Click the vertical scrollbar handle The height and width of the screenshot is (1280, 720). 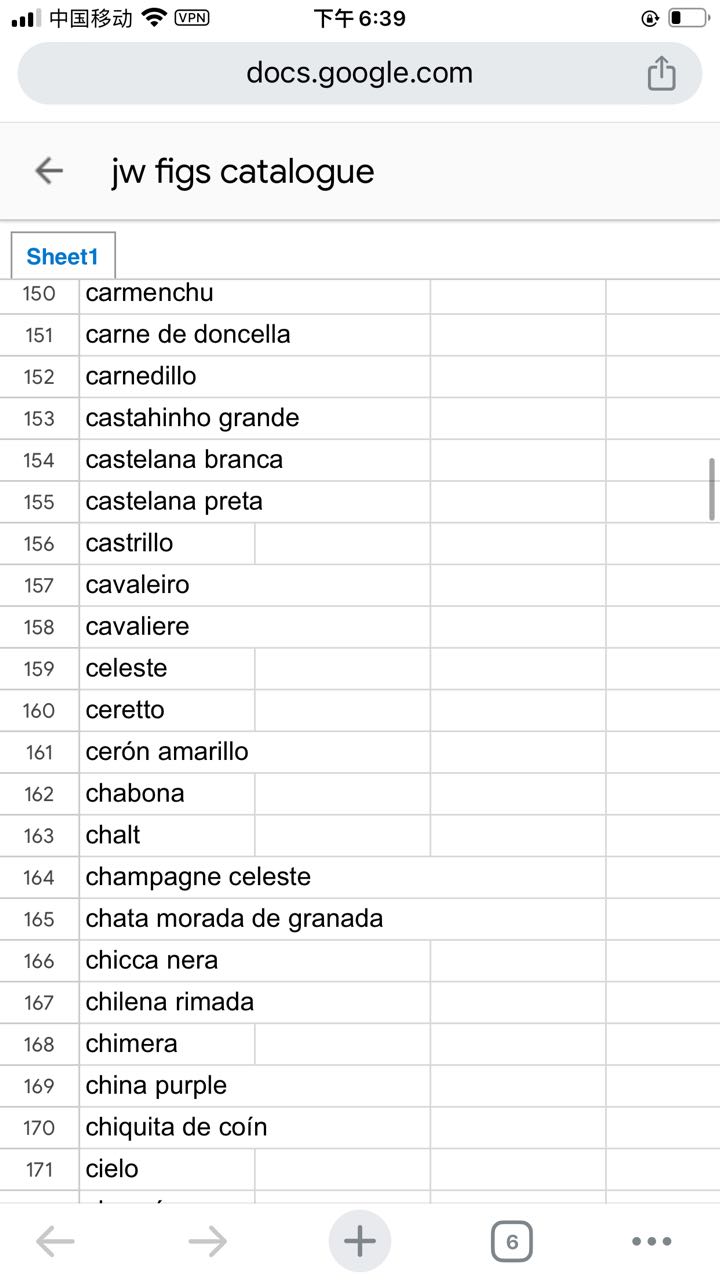[711, 489]
